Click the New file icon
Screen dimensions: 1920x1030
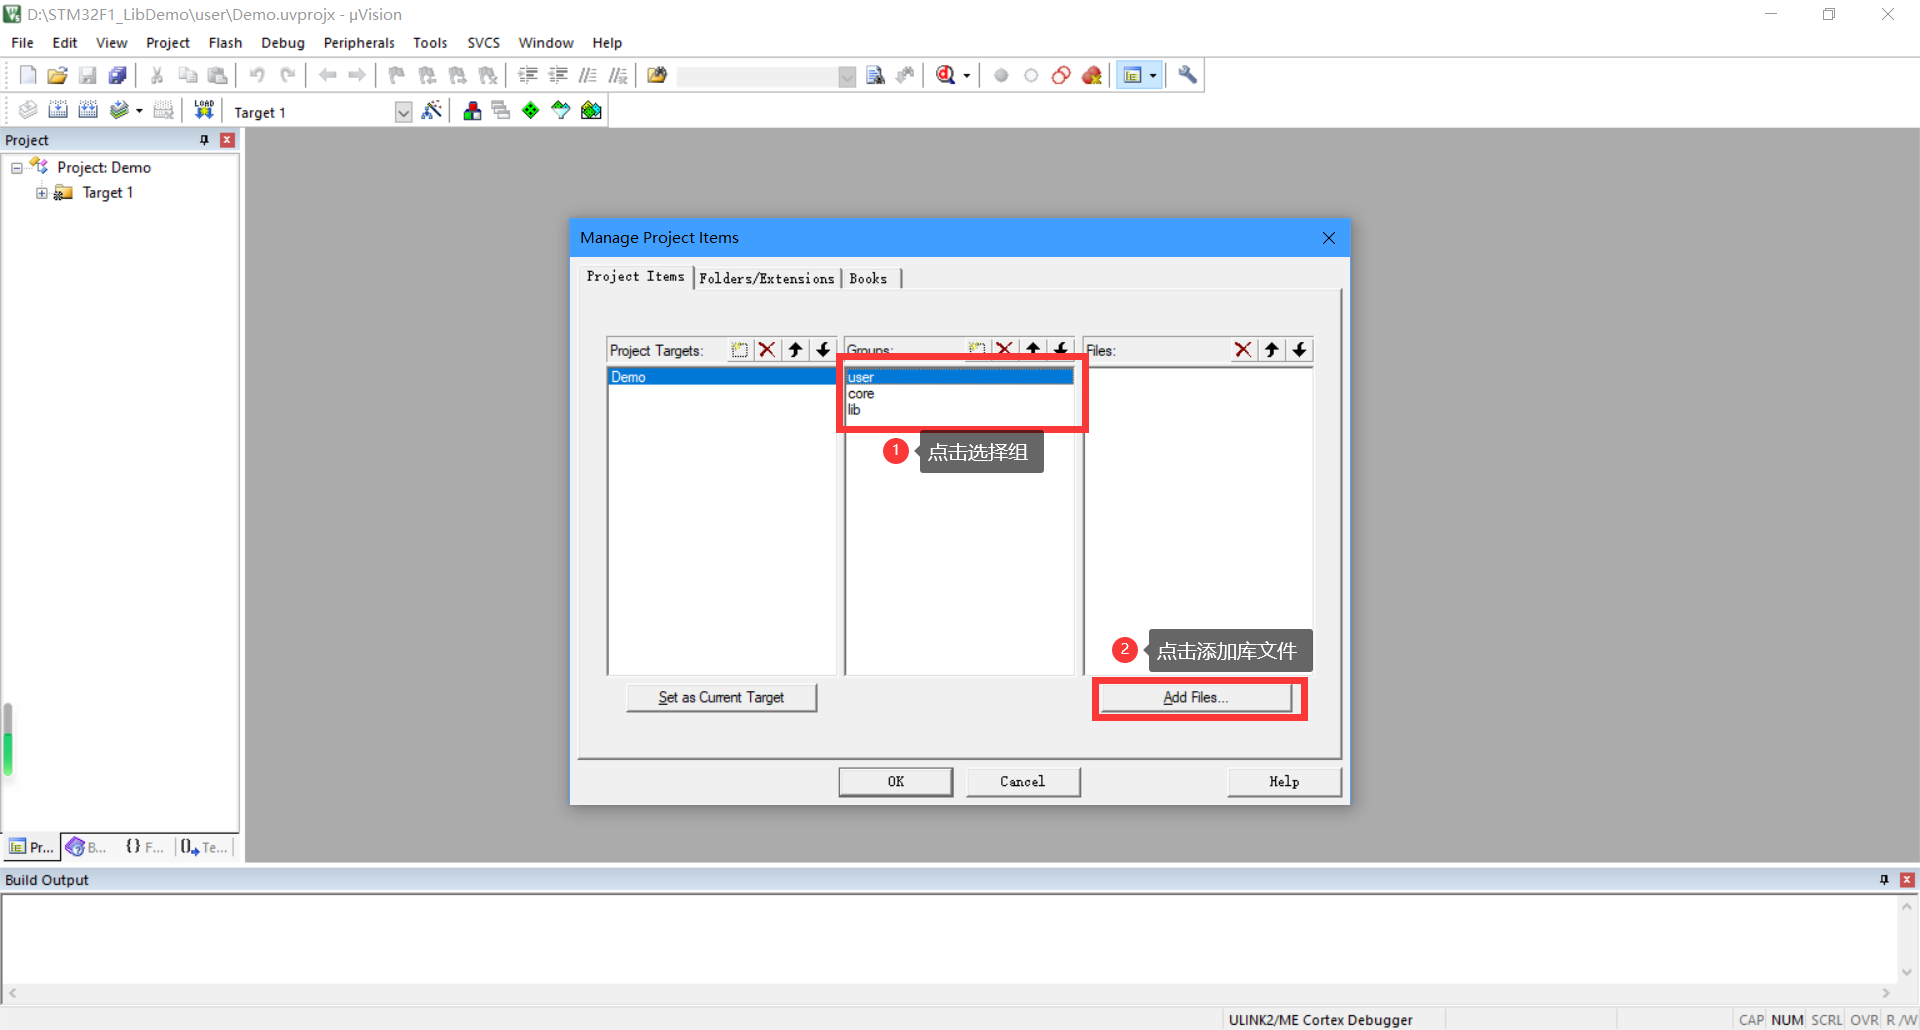28,75
